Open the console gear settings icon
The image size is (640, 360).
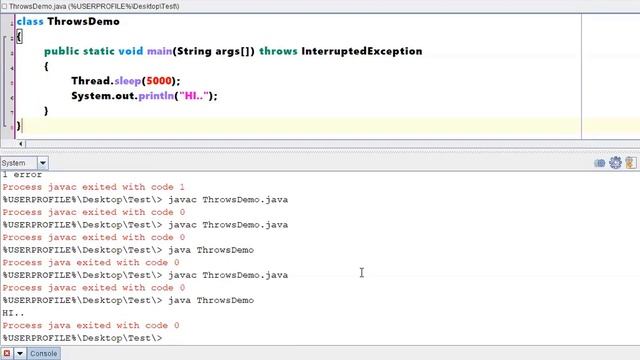click(615, 162)
